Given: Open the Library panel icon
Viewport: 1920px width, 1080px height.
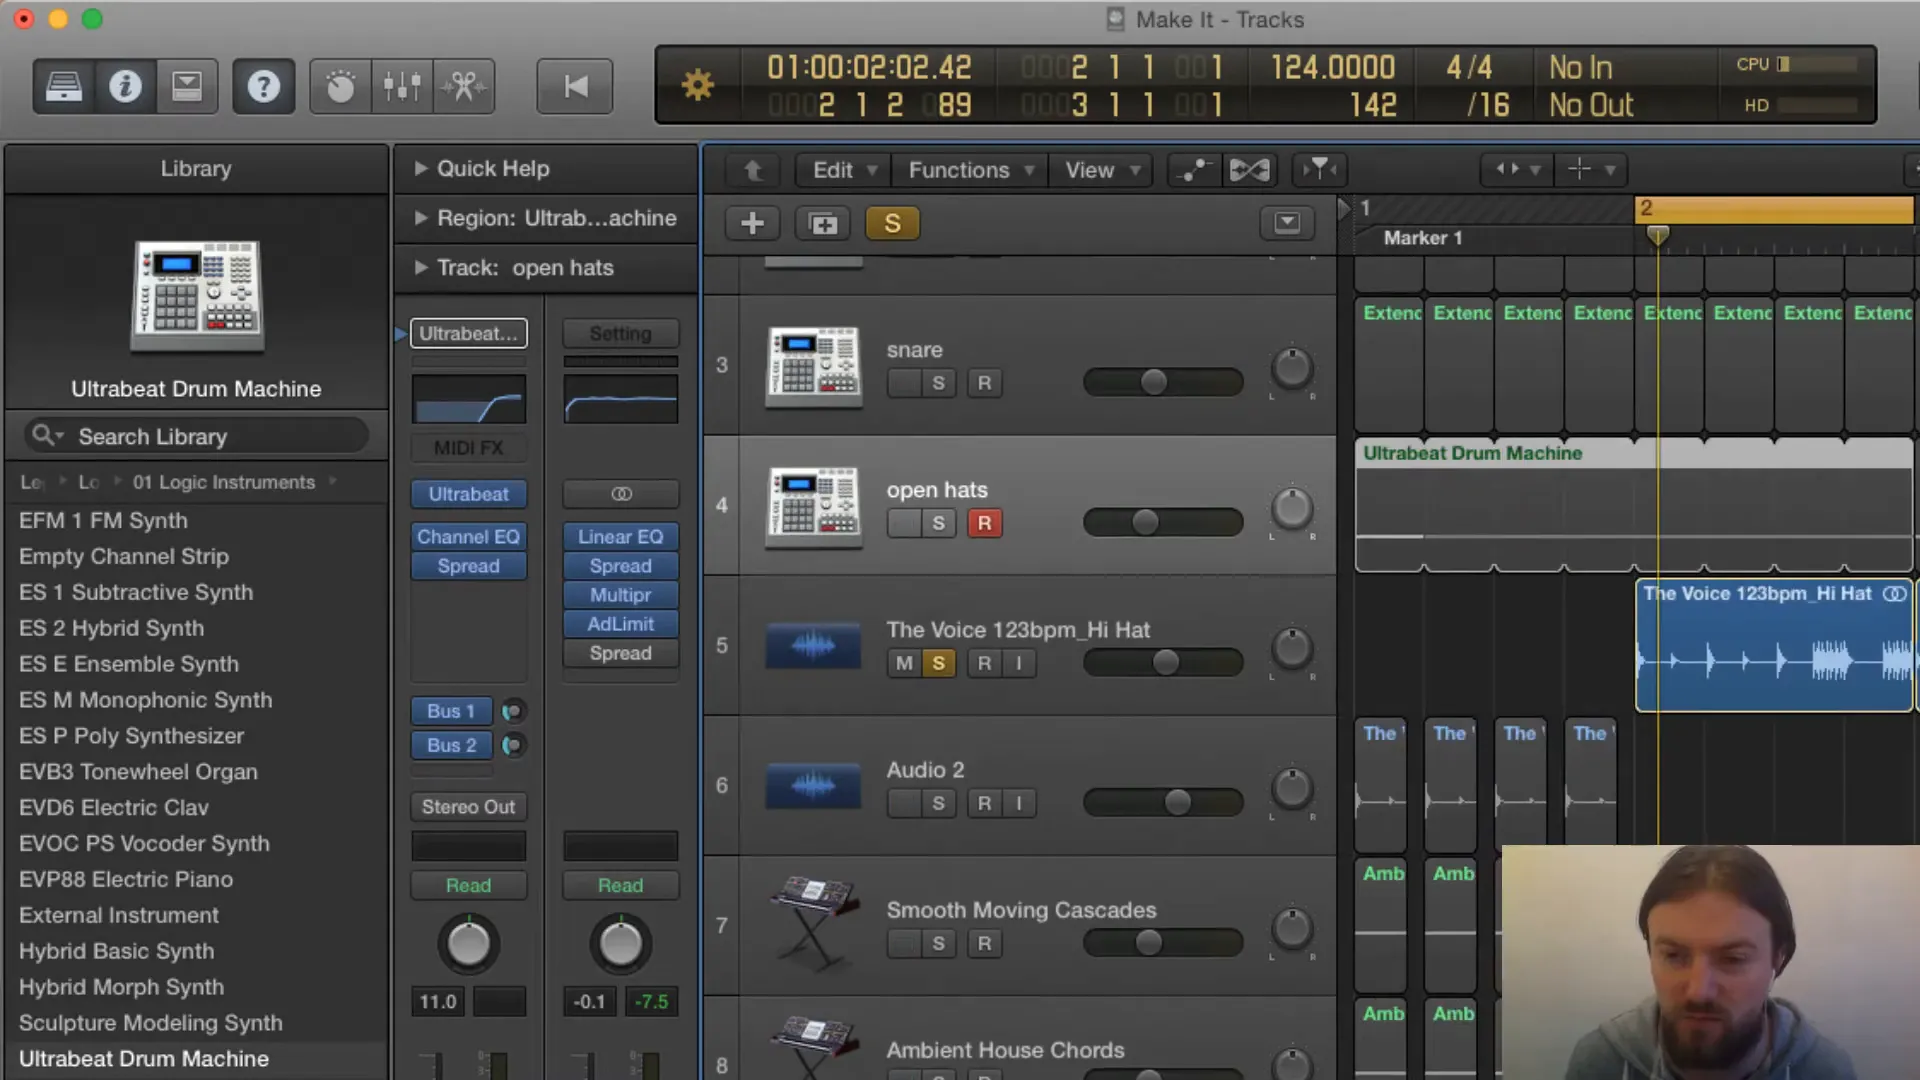Looking at the screenshot, I should tap(64, 87).
